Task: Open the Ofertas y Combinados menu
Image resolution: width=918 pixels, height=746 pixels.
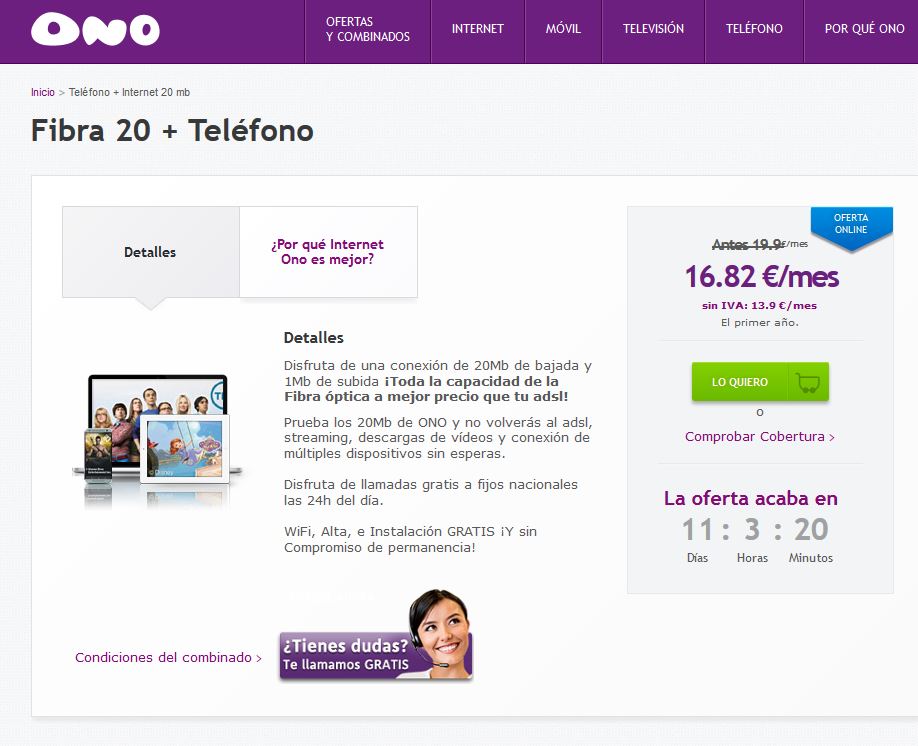Action: [x=368, y=29]
